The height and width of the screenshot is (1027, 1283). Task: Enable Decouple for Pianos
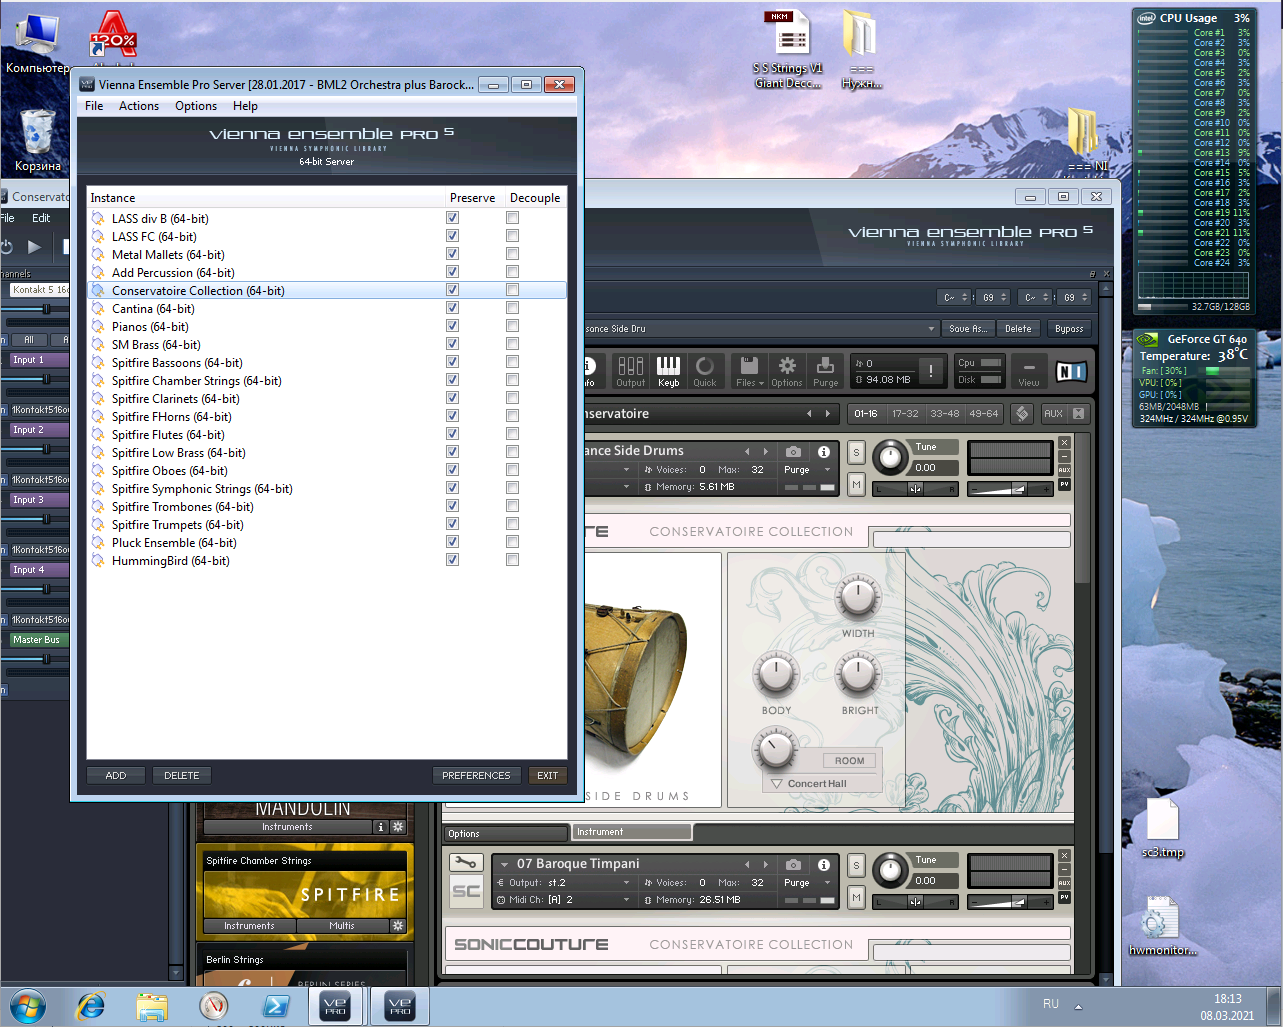512,326
